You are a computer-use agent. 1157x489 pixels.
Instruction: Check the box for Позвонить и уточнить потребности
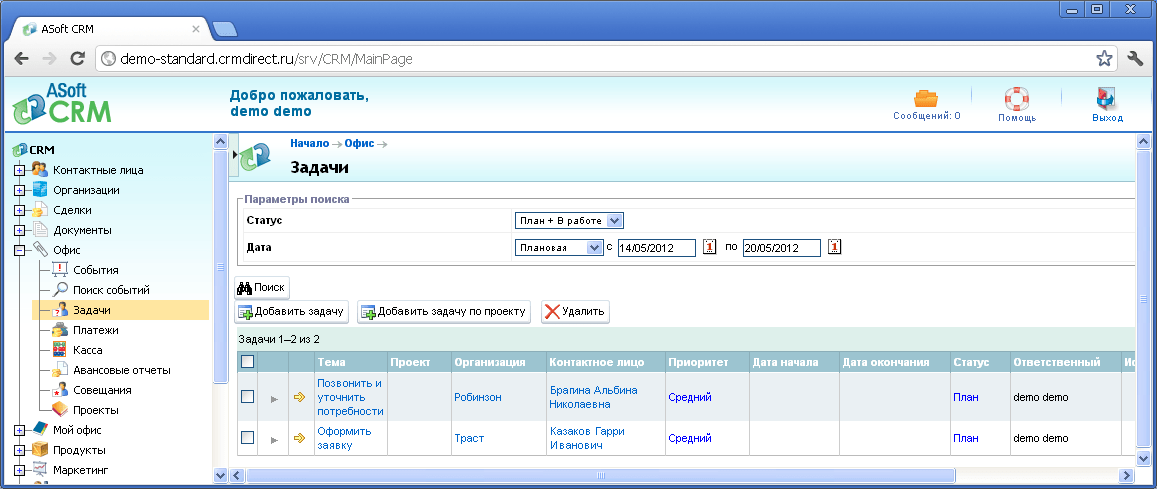248,397
